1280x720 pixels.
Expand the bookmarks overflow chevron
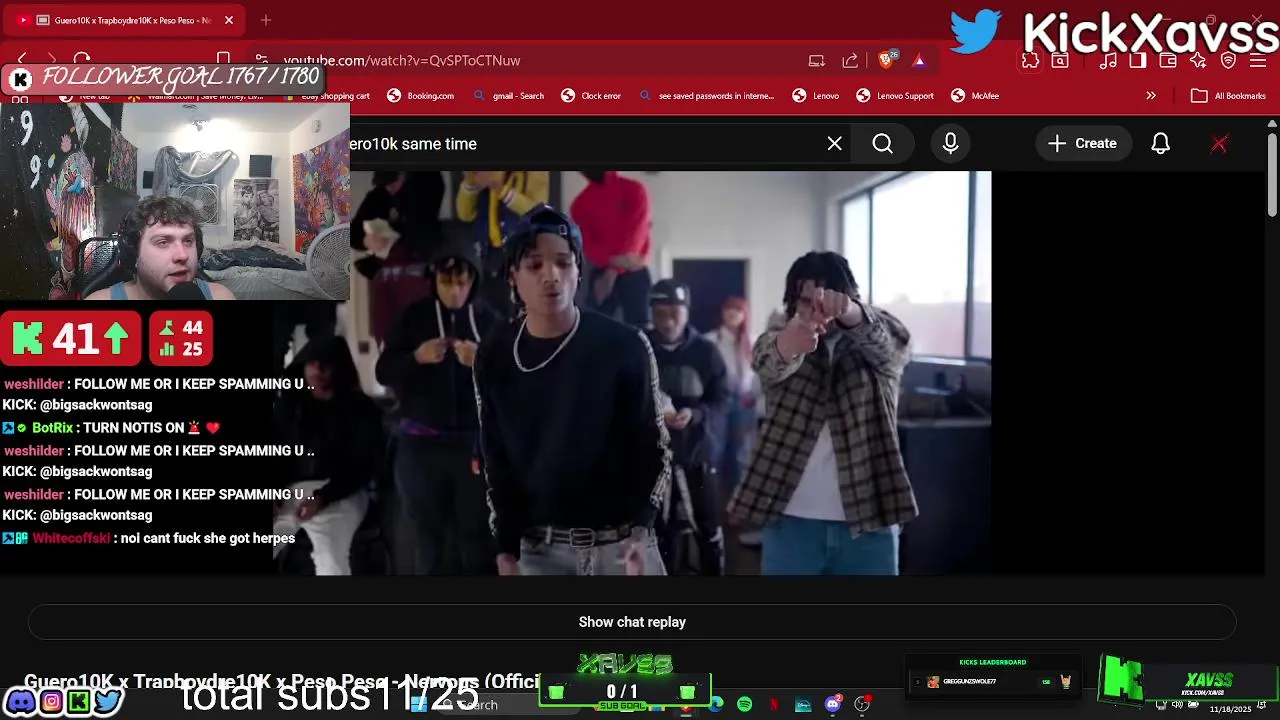[x=1151, y=96]
